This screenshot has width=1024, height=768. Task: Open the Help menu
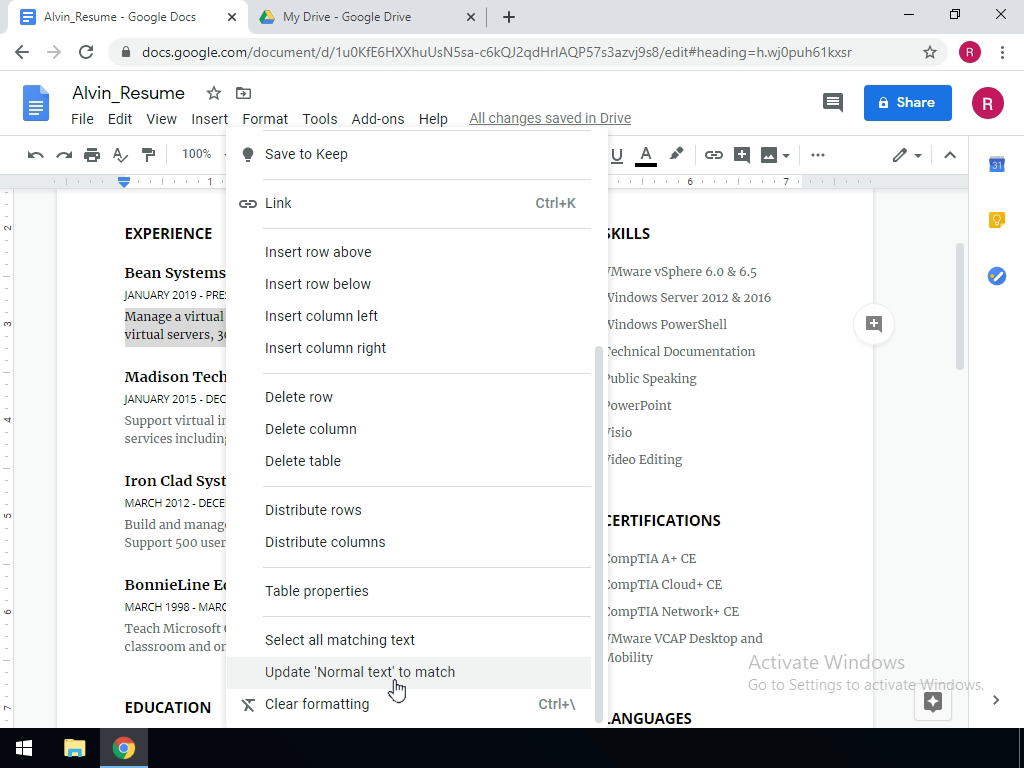click(433, 119)
